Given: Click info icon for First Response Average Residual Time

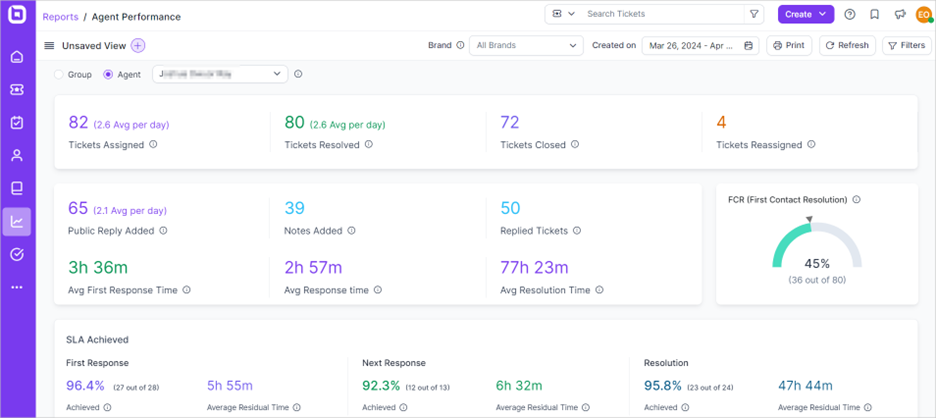Looking at the screenshot, I should tap(296, 407).
